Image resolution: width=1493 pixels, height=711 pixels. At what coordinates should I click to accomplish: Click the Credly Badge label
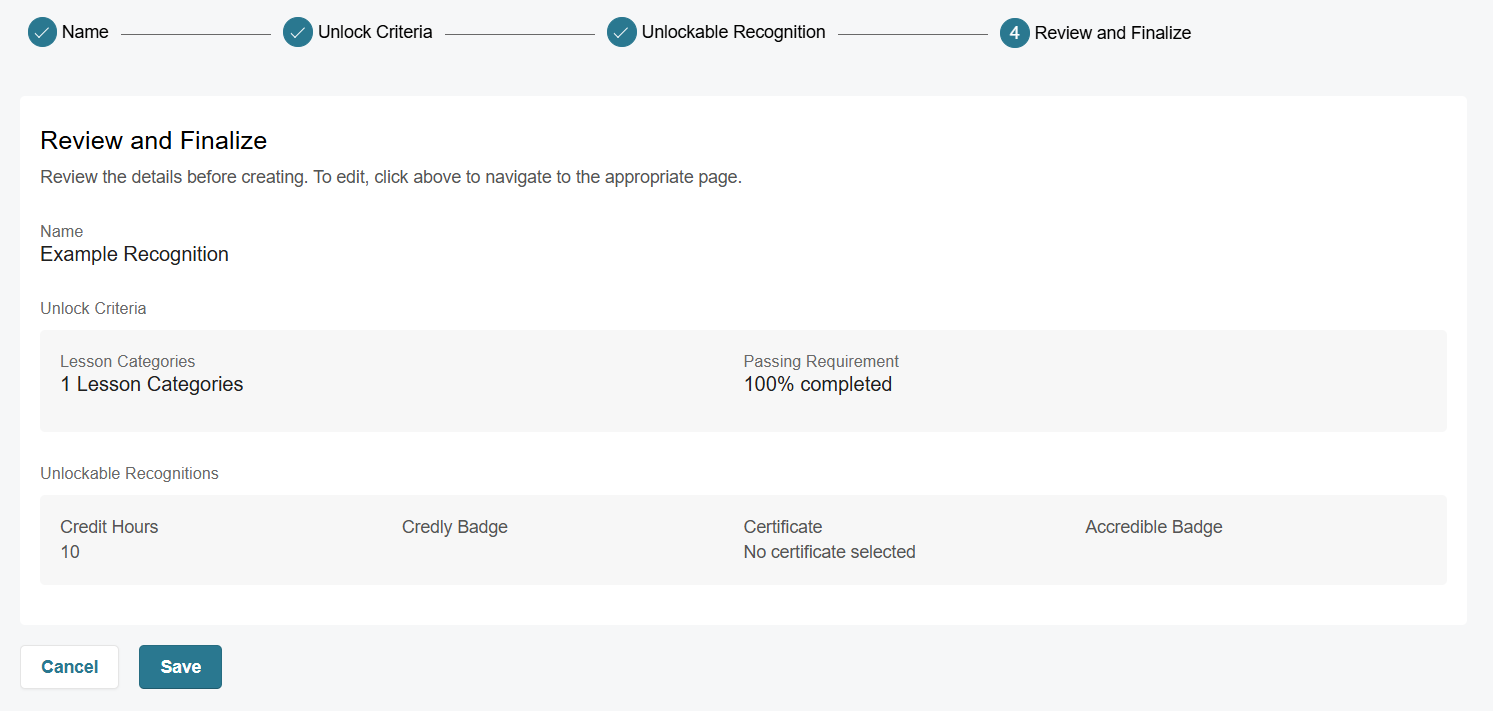coord(454,527)
